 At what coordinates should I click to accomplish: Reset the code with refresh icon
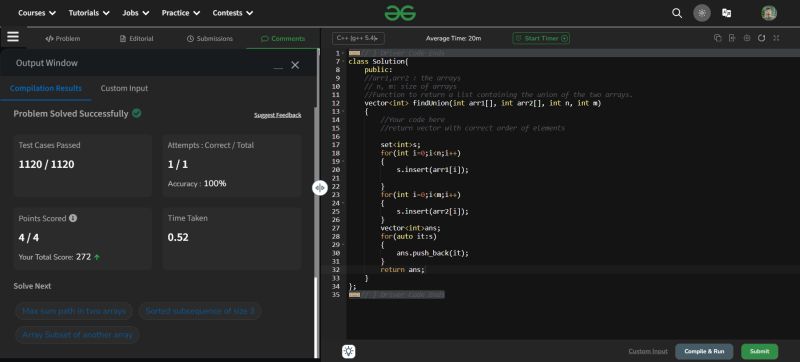click(x=761, y=38)
